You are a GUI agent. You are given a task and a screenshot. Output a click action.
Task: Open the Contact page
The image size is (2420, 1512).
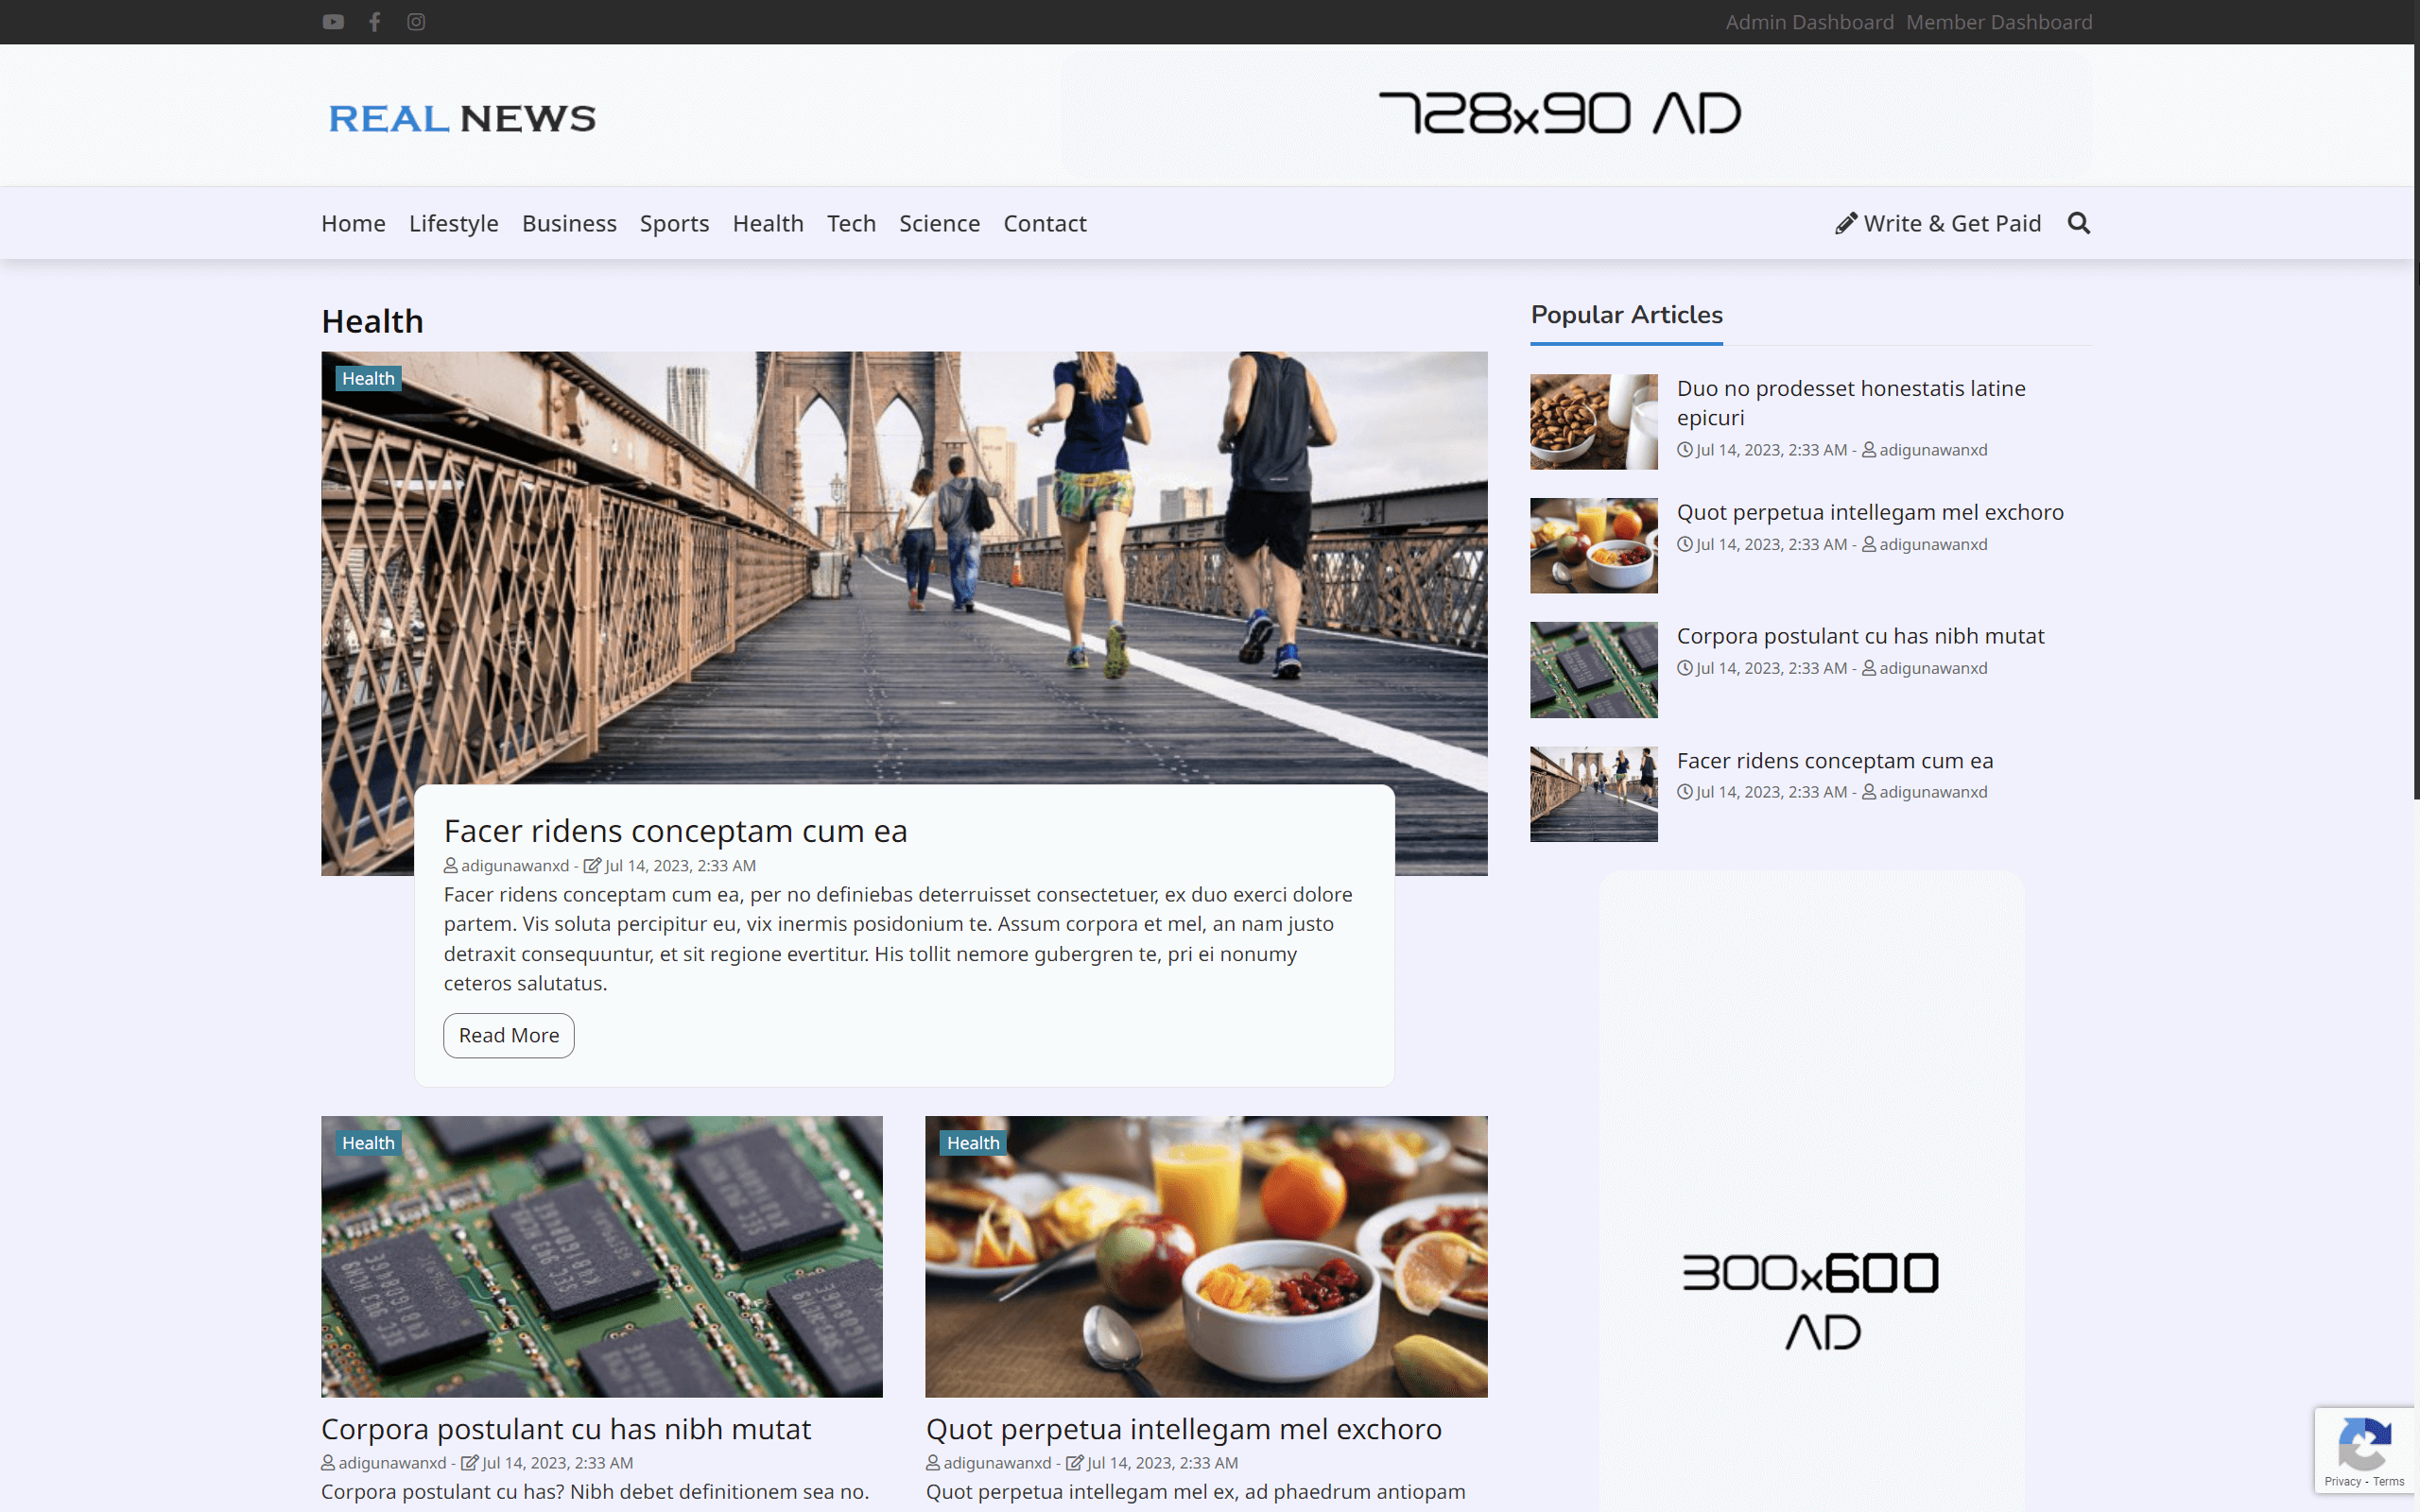pos(1044,223)
